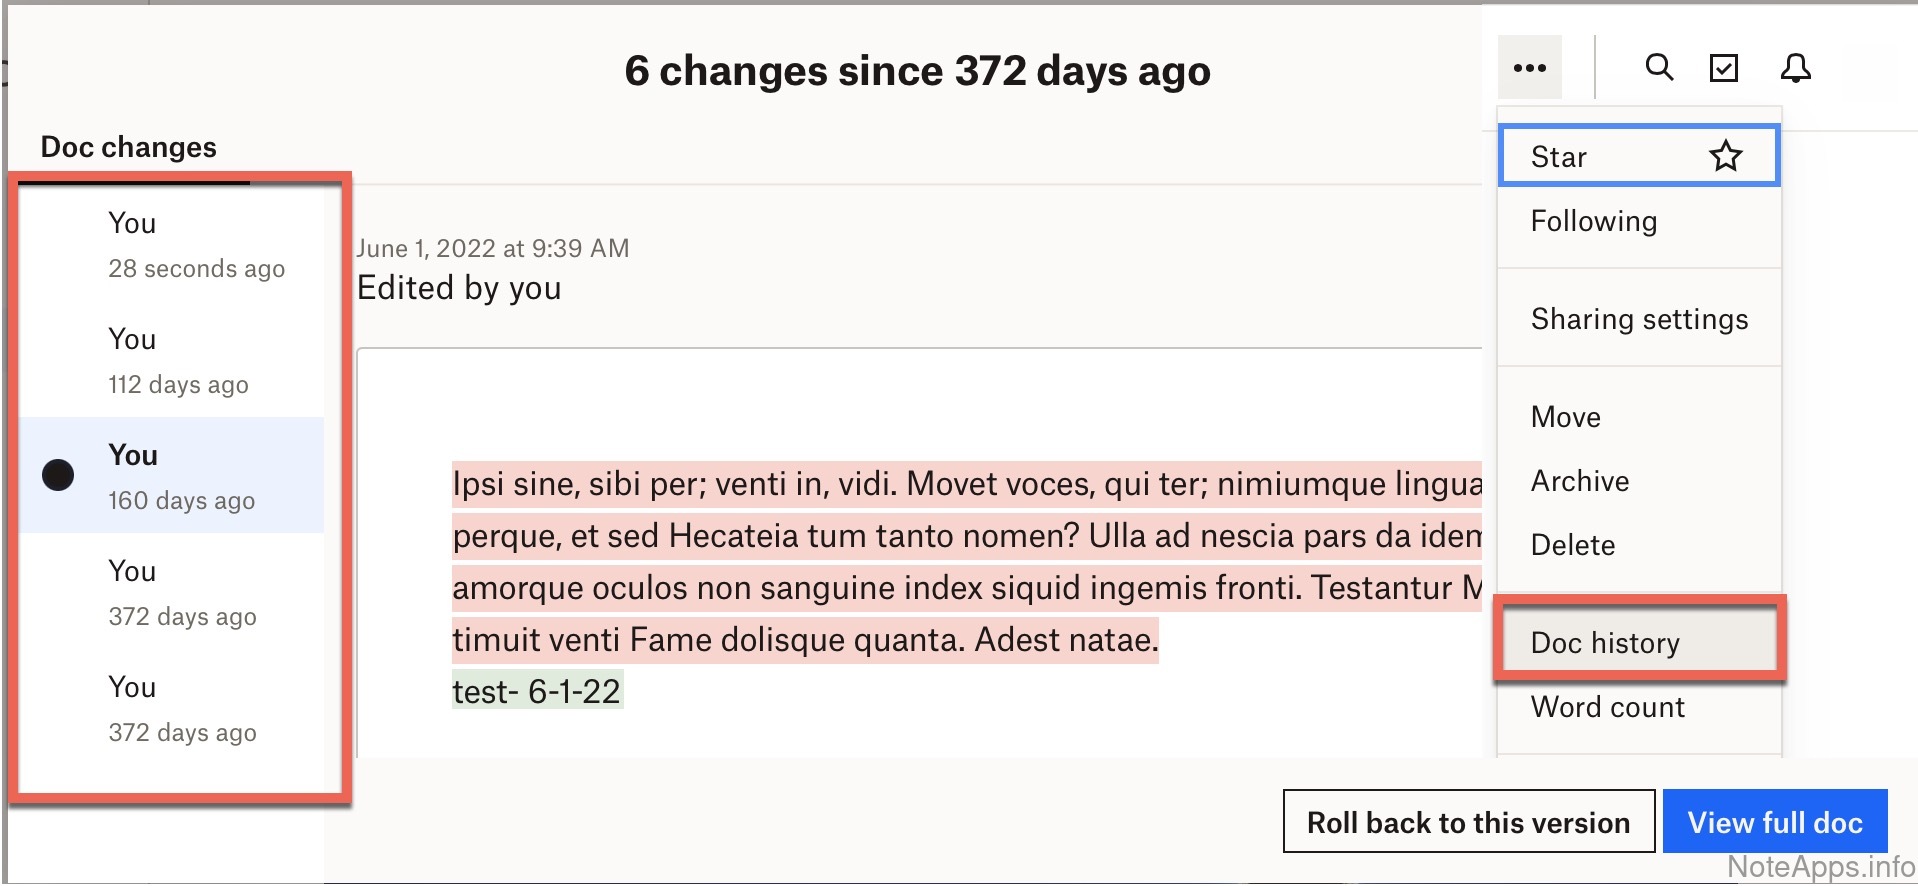Screen dimensions: 1918x886
Task: Select Archive from the menu
Action: click(1580, 481)
